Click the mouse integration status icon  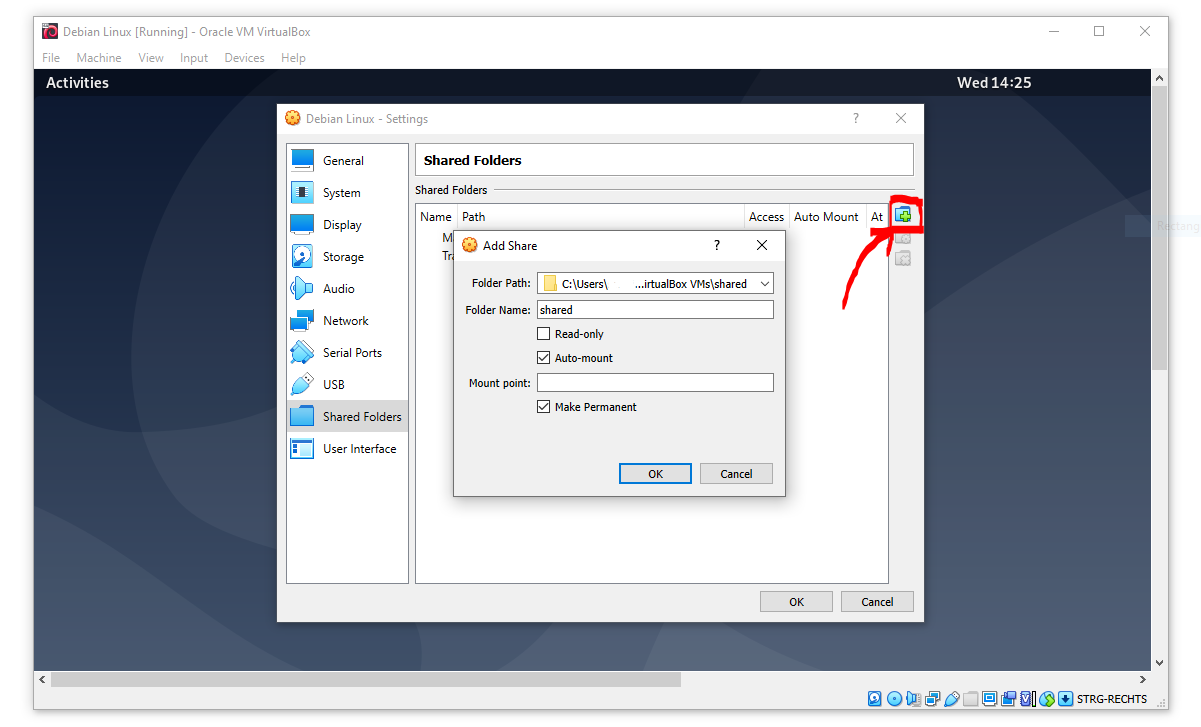(x=1047, y=699)
